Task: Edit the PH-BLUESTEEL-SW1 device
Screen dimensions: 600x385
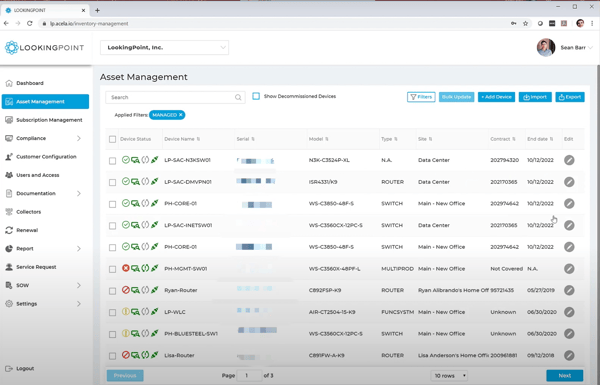Action: 569,334
